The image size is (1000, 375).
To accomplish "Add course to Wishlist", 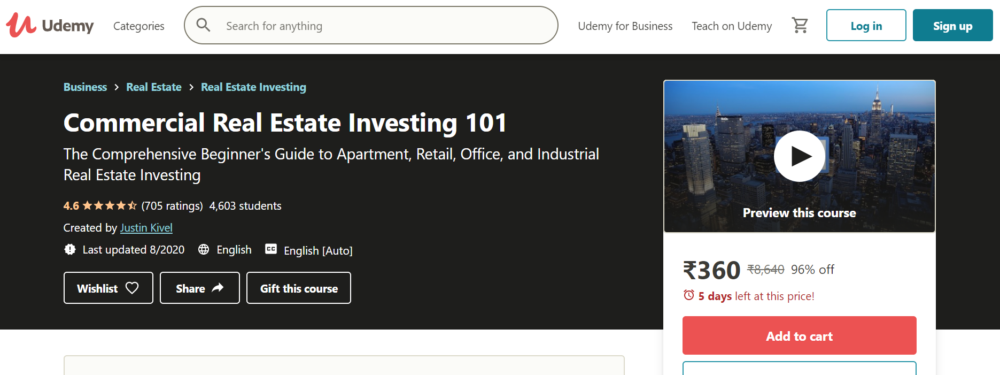I will coord(108,288).
